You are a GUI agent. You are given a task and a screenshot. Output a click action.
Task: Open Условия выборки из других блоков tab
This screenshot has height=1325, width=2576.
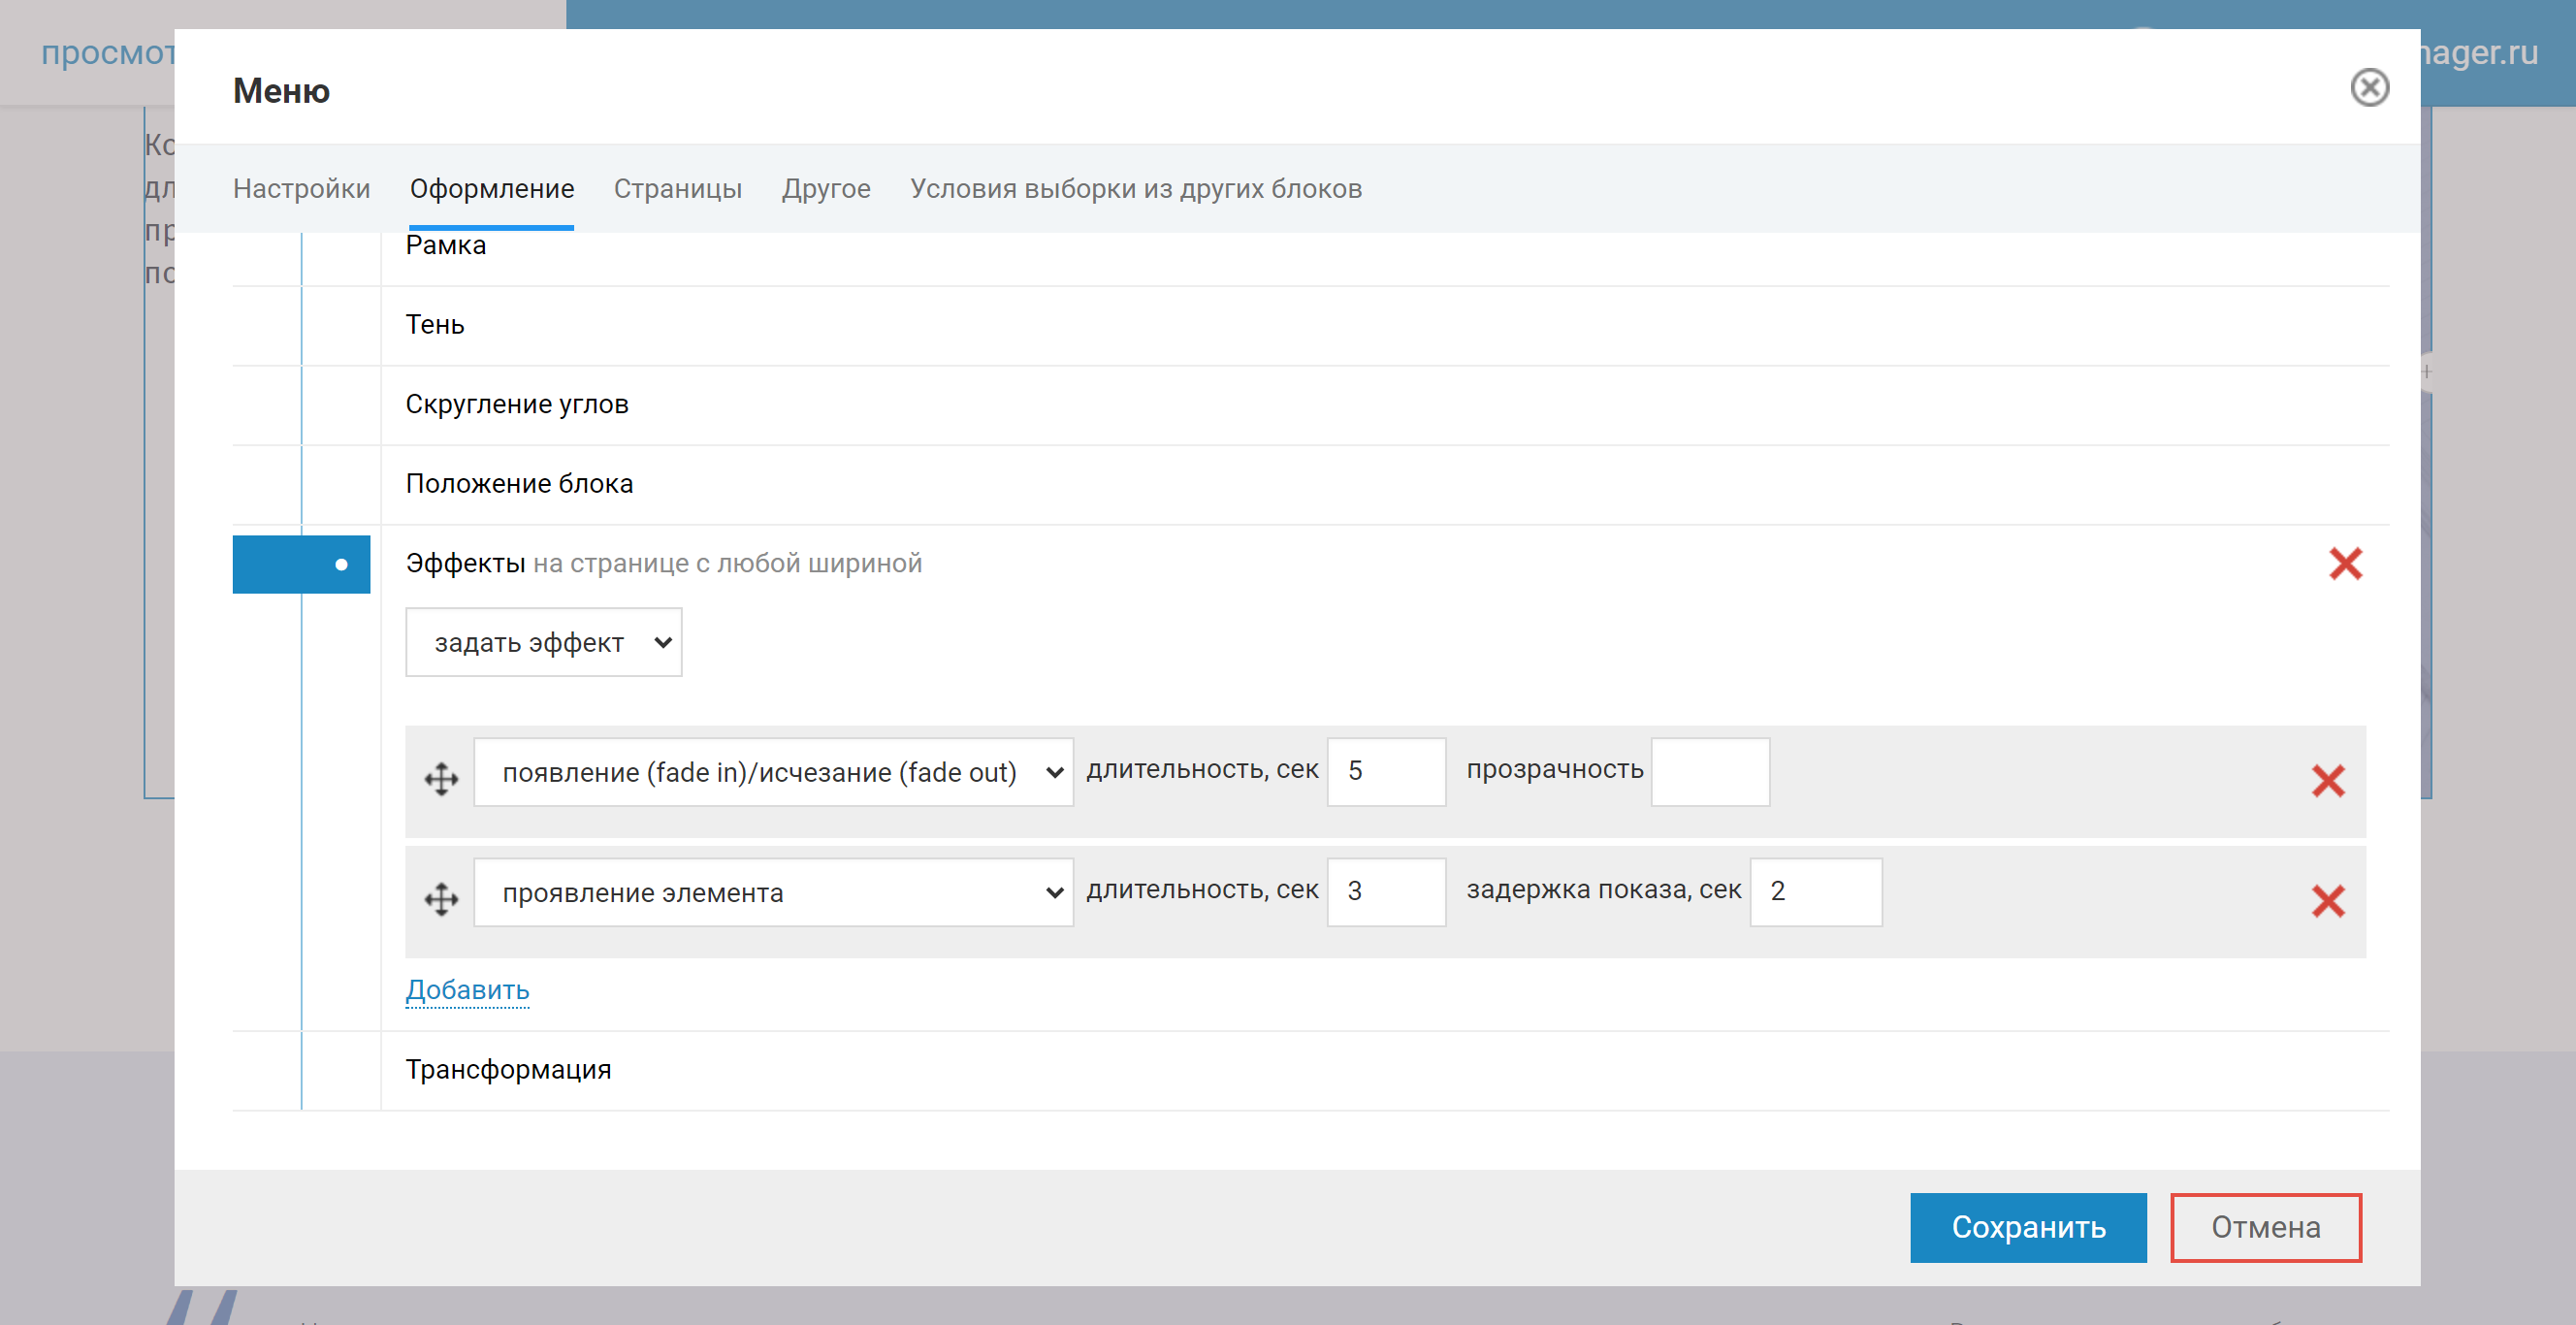(x=1135, y=189)
